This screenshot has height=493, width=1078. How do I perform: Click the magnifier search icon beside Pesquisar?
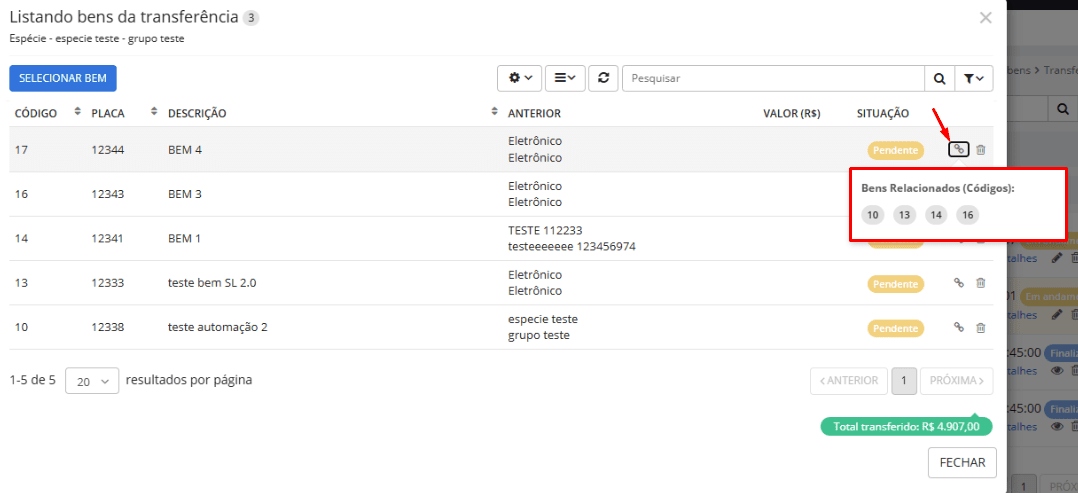(x=939, y=78)
